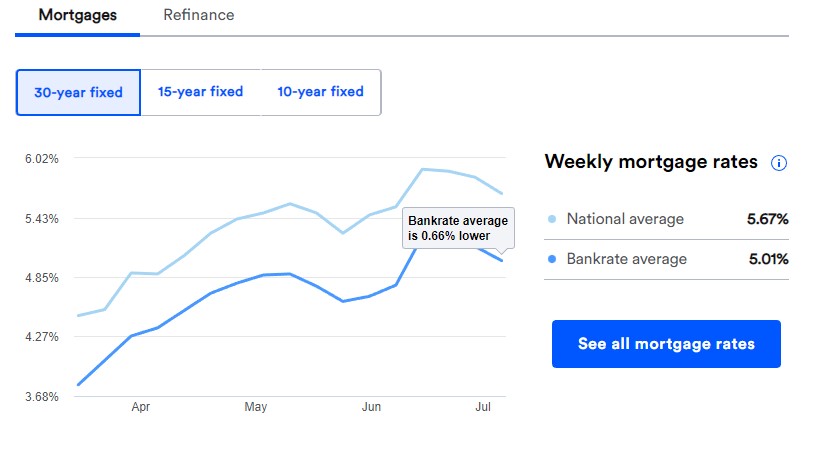Click the 5.01% Bankrate average value
Image resolution: width=819 pixels, height=458 pixels.
[x=768, y=259]
